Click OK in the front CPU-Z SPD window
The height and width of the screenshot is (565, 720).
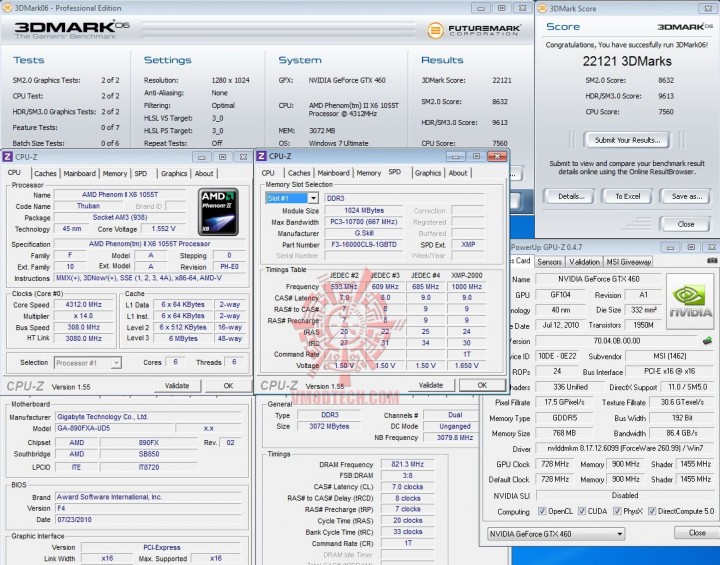click(482, 385)
